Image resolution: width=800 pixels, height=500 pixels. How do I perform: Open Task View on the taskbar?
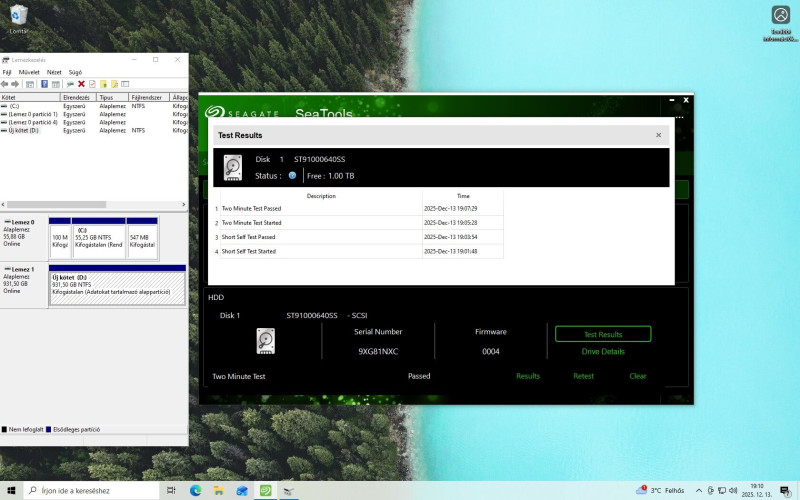(172, 491)
